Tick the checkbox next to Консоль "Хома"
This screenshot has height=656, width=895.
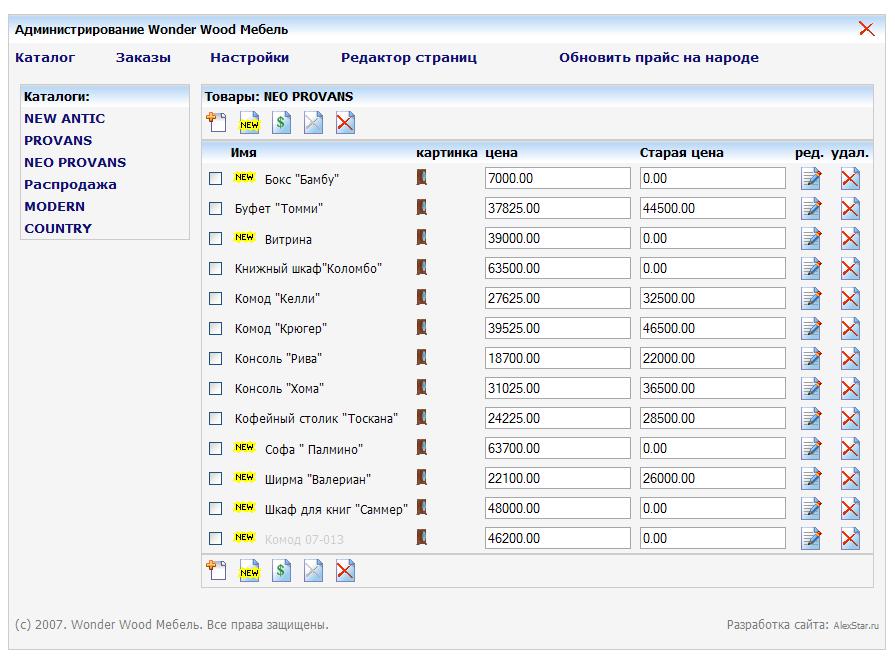(215, 389)
